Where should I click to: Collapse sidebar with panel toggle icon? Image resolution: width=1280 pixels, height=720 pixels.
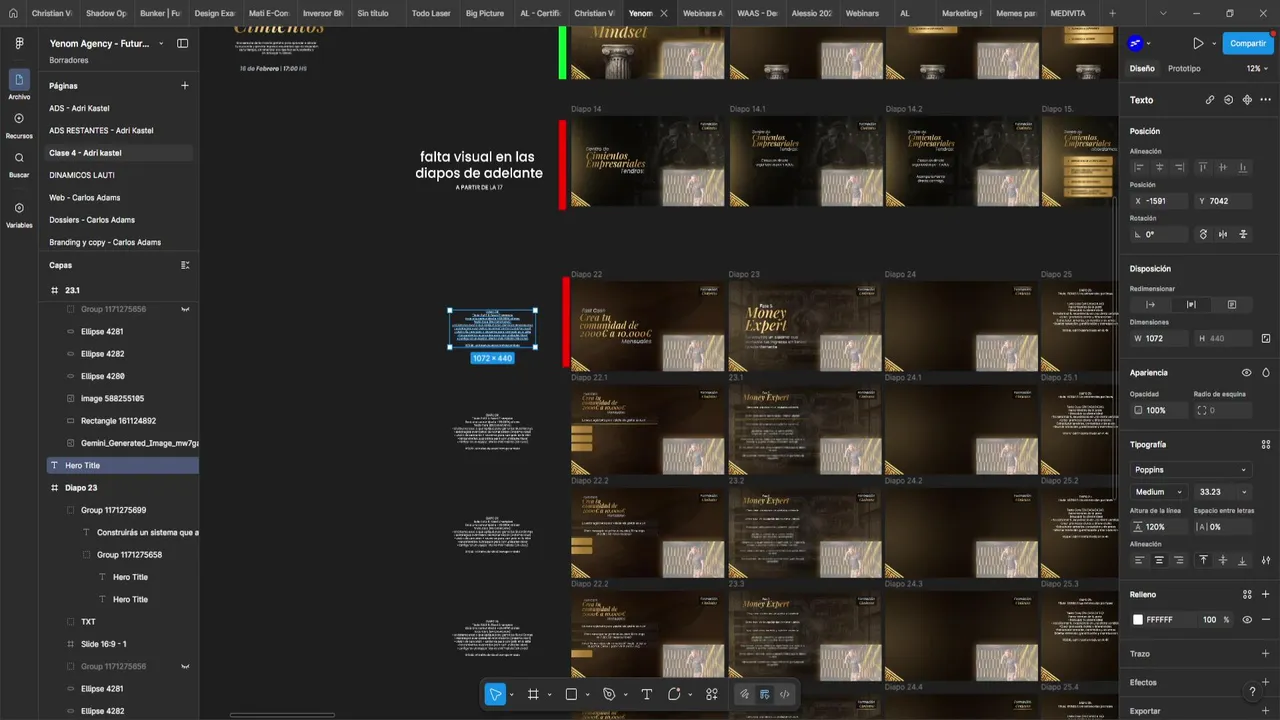pos(182,44)
